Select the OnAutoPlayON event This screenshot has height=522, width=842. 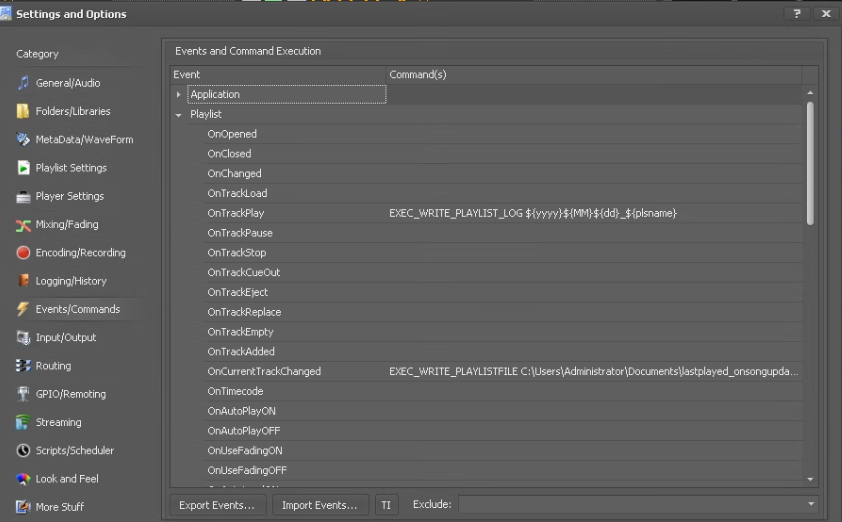pos(242,411)
